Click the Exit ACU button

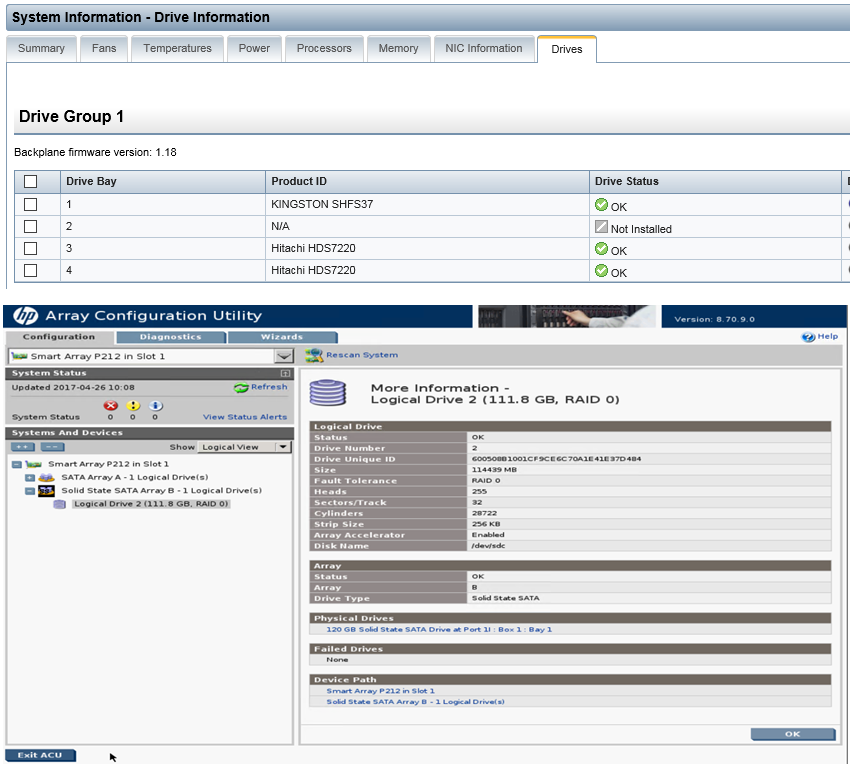coord(40,755)
